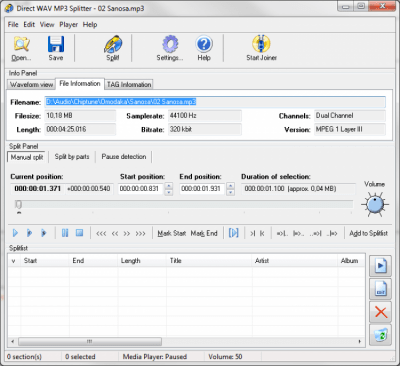400x366 pixels.
Task: Click the stop playback button
Action: pos(79,233)
